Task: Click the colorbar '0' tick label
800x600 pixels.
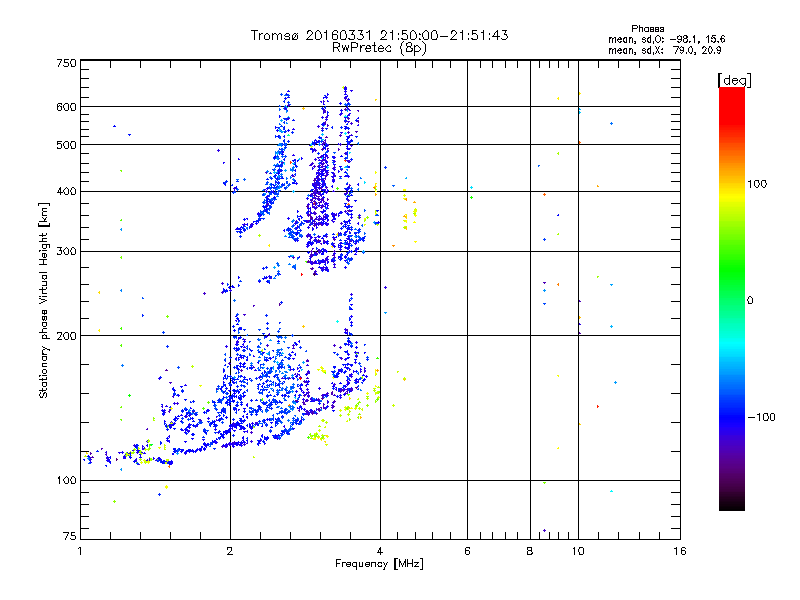Action: pyautogui.click(x=749, y=301)
